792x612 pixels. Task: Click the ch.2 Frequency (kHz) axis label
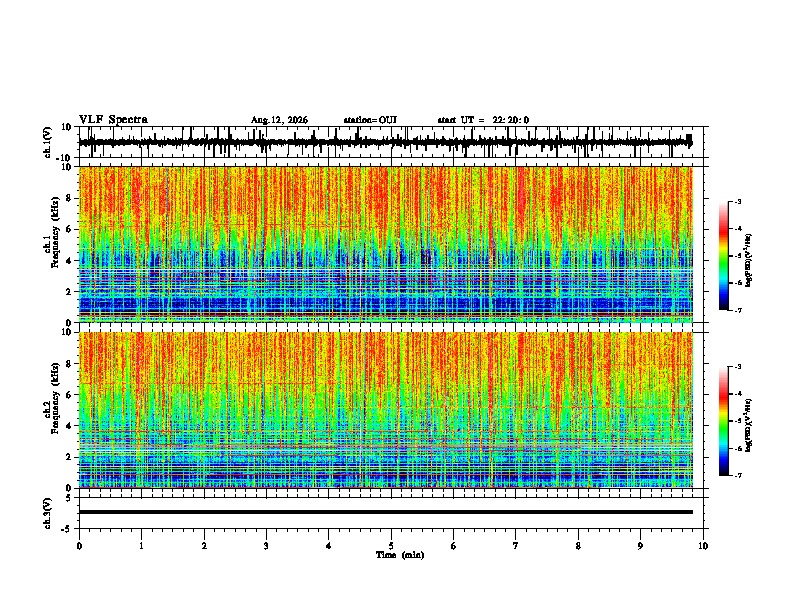51,398
